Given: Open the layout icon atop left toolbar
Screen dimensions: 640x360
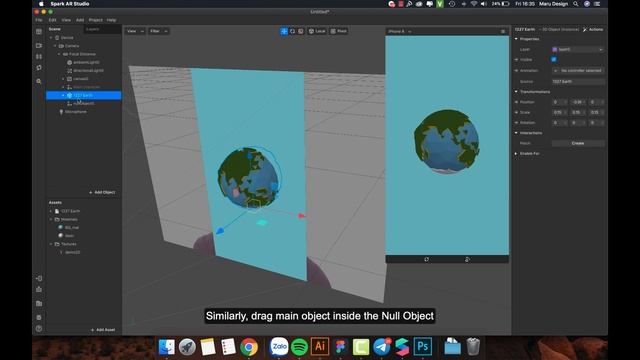Looking at the screenshot, I should (39, 31).
